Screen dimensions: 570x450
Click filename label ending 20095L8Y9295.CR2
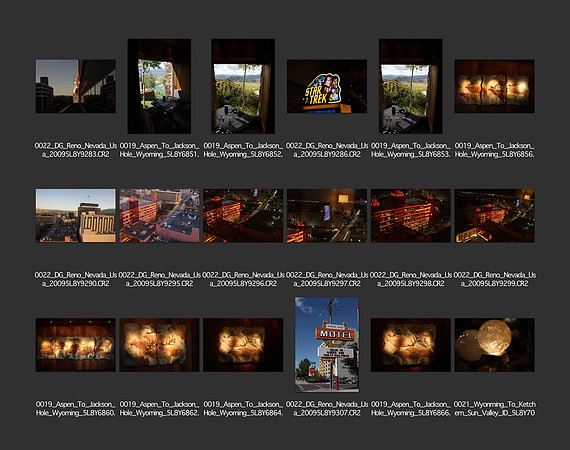pyautogui.click(x=159, y=279)
